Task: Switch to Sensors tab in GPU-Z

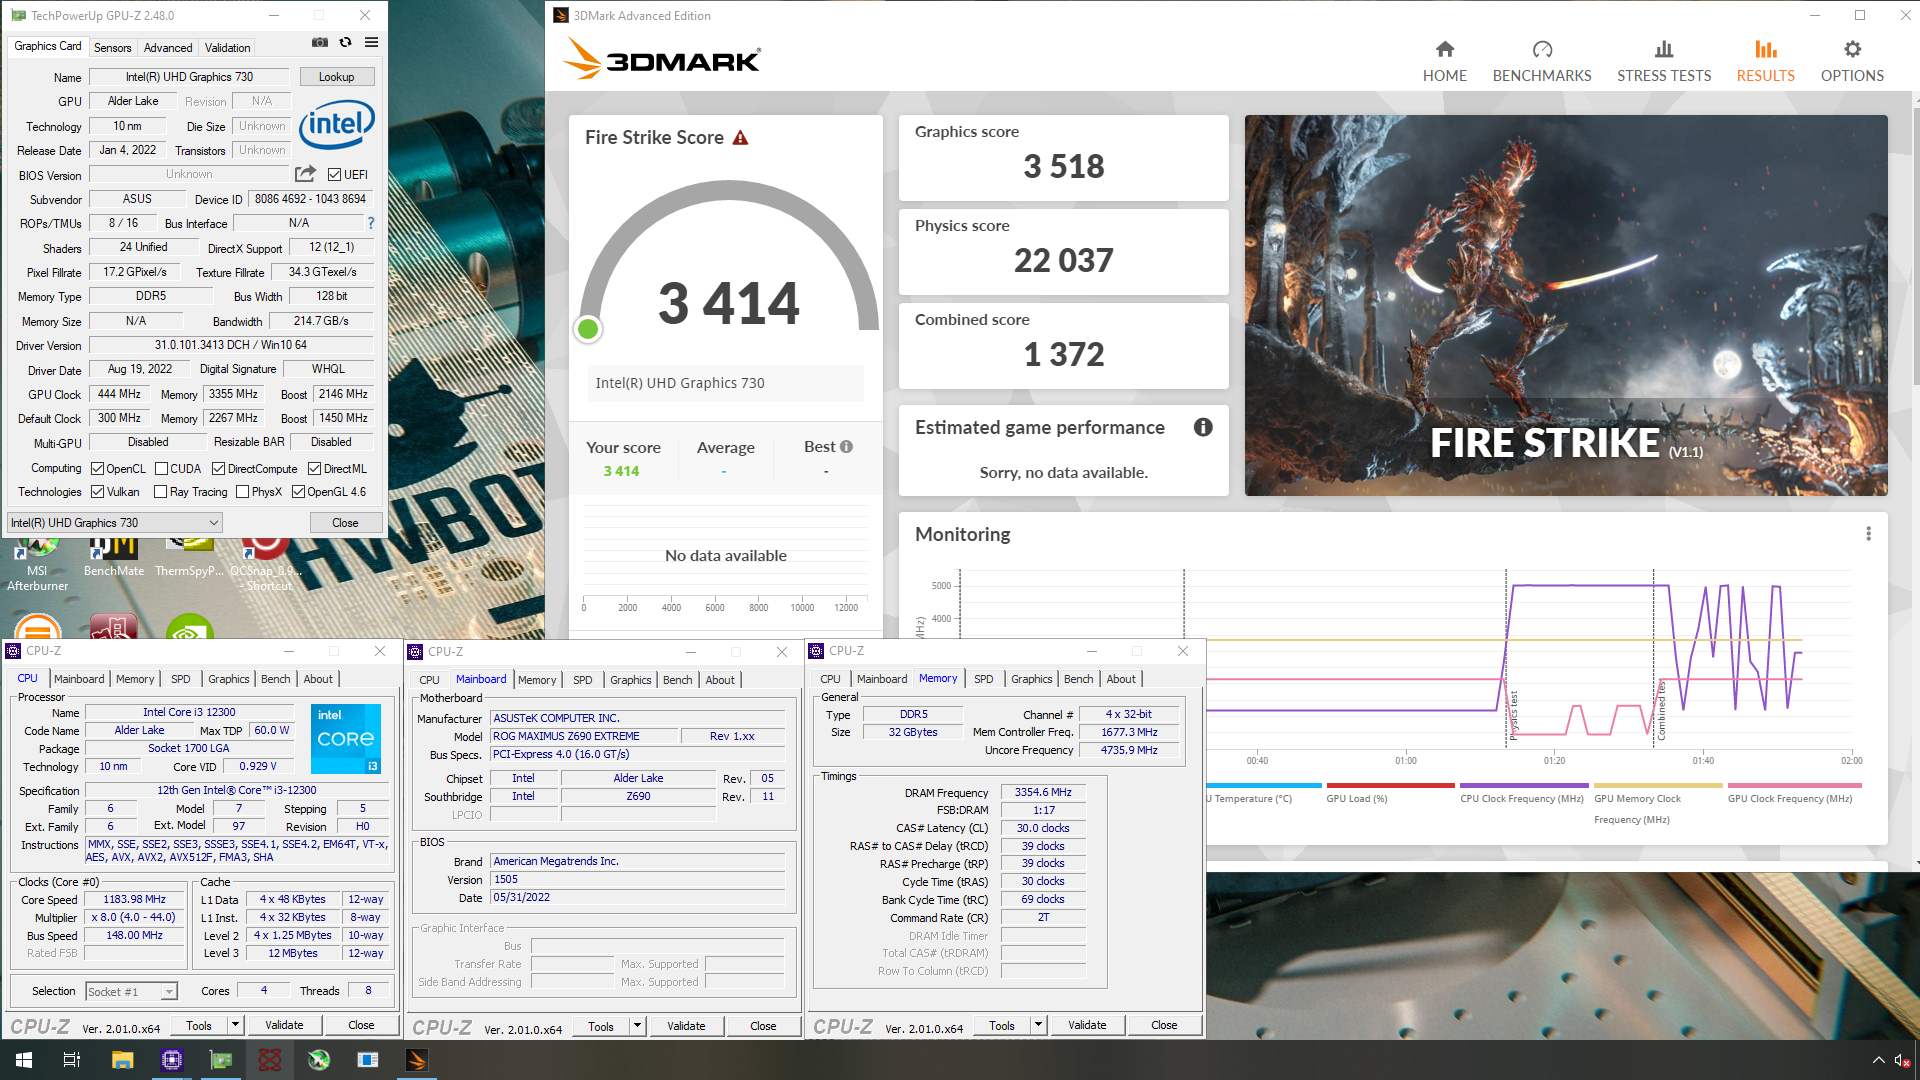Action: tap(112, 48)
